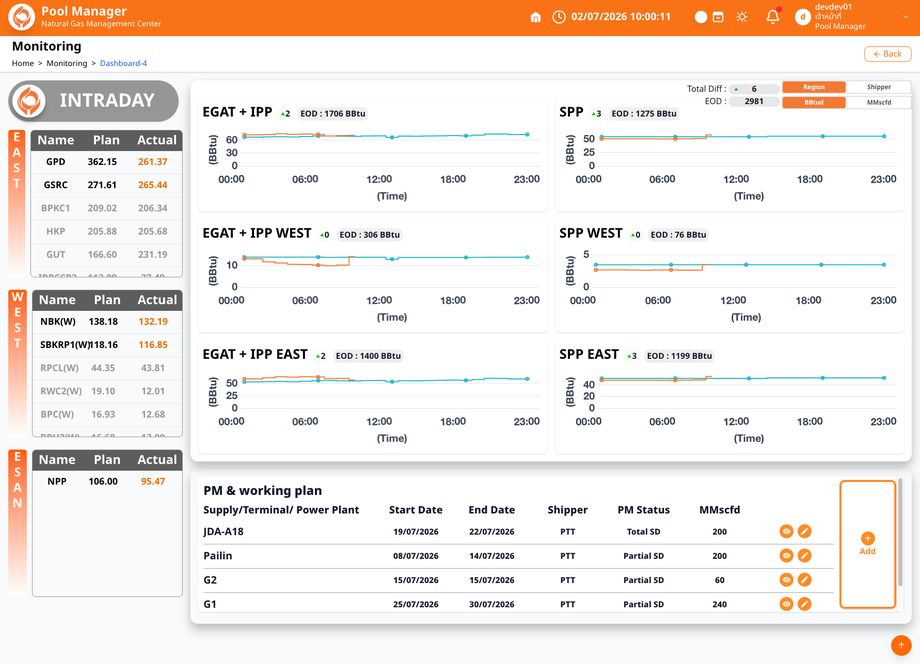
Task: Open the home icon in header
Action: [x=535, y=17]
